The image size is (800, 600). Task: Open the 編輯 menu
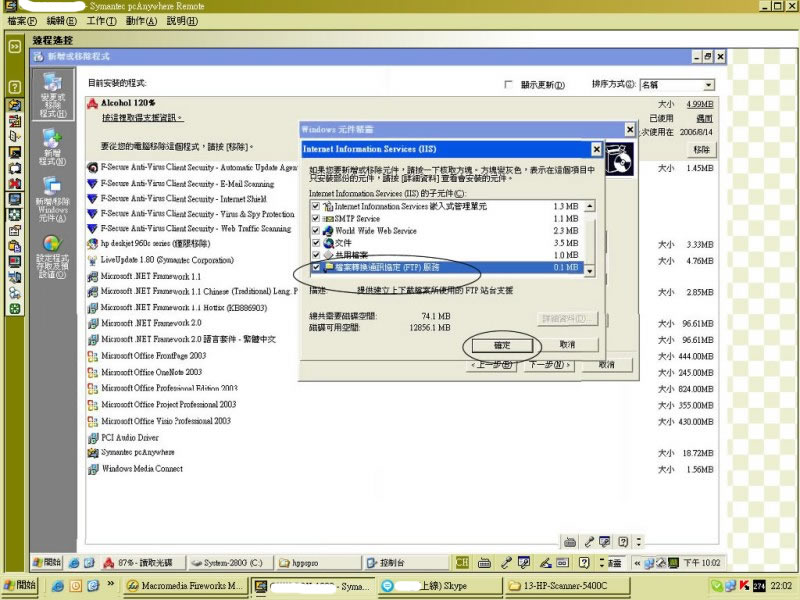(x=61, y=21)
